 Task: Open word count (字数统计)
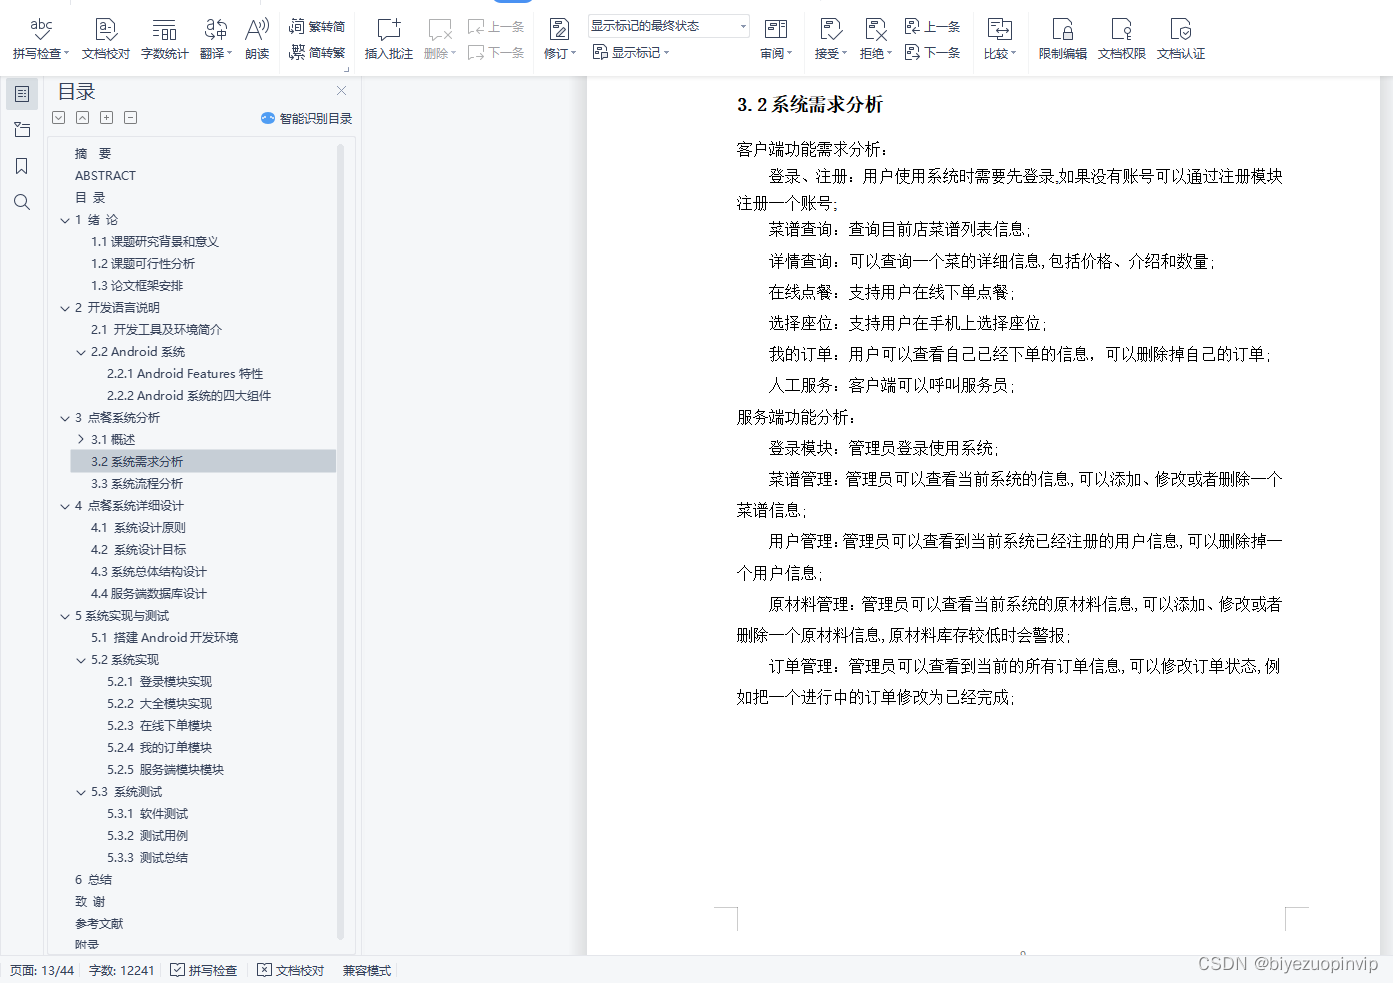click(165, 38)
